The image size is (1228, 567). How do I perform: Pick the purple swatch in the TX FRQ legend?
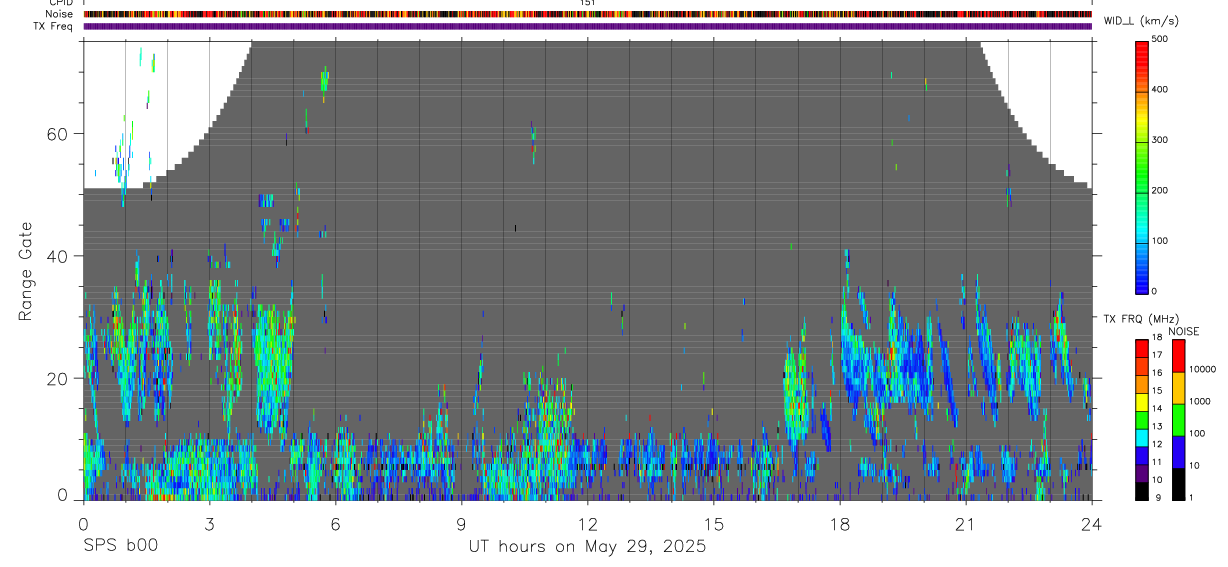(x=1142, y=473)
